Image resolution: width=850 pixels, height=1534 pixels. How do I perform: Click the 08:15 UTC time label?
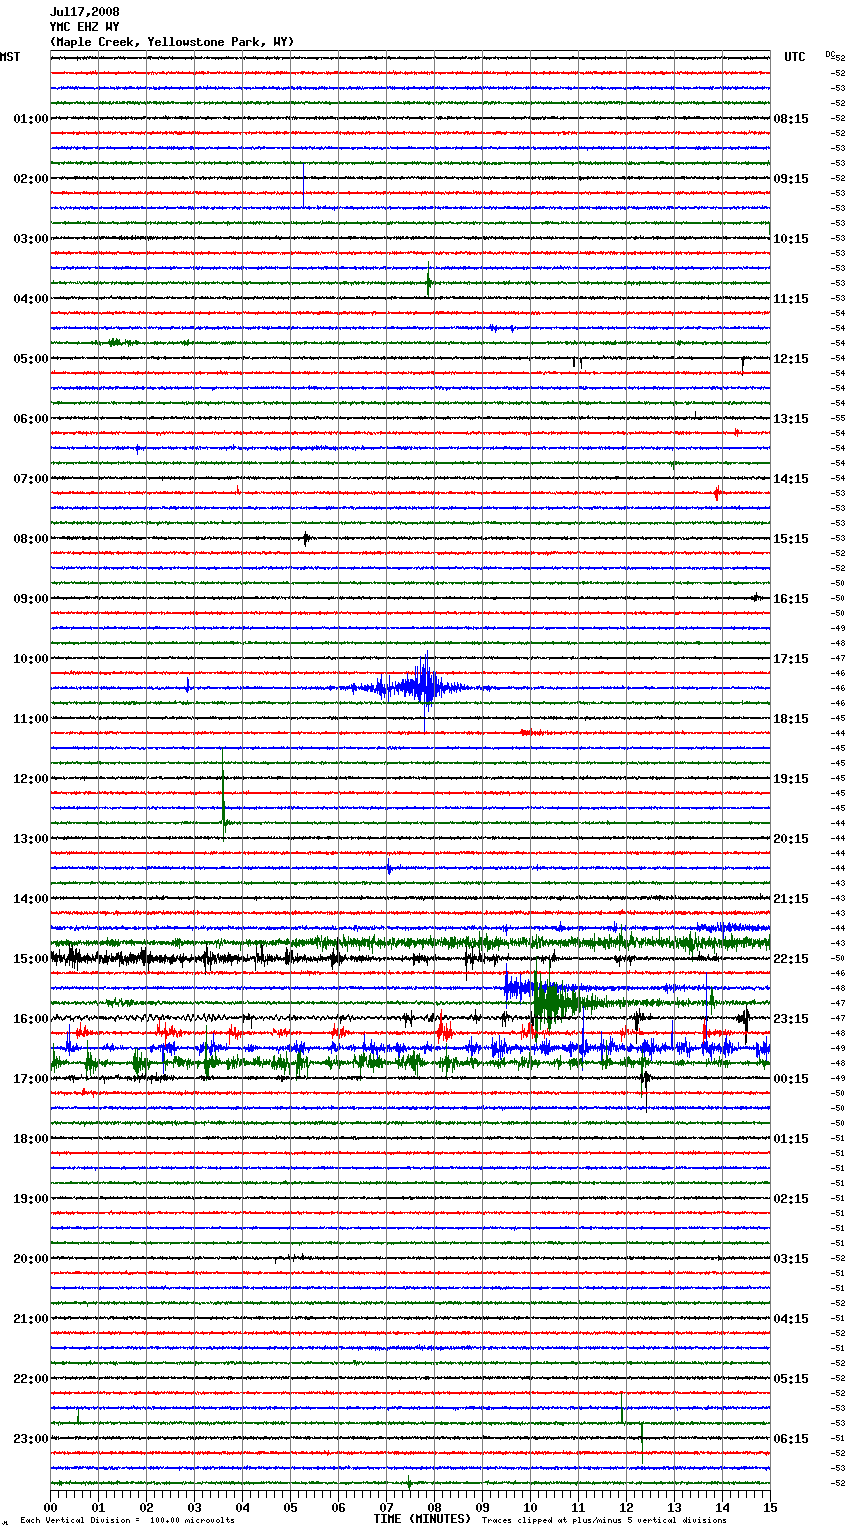(x=791, y=119)
